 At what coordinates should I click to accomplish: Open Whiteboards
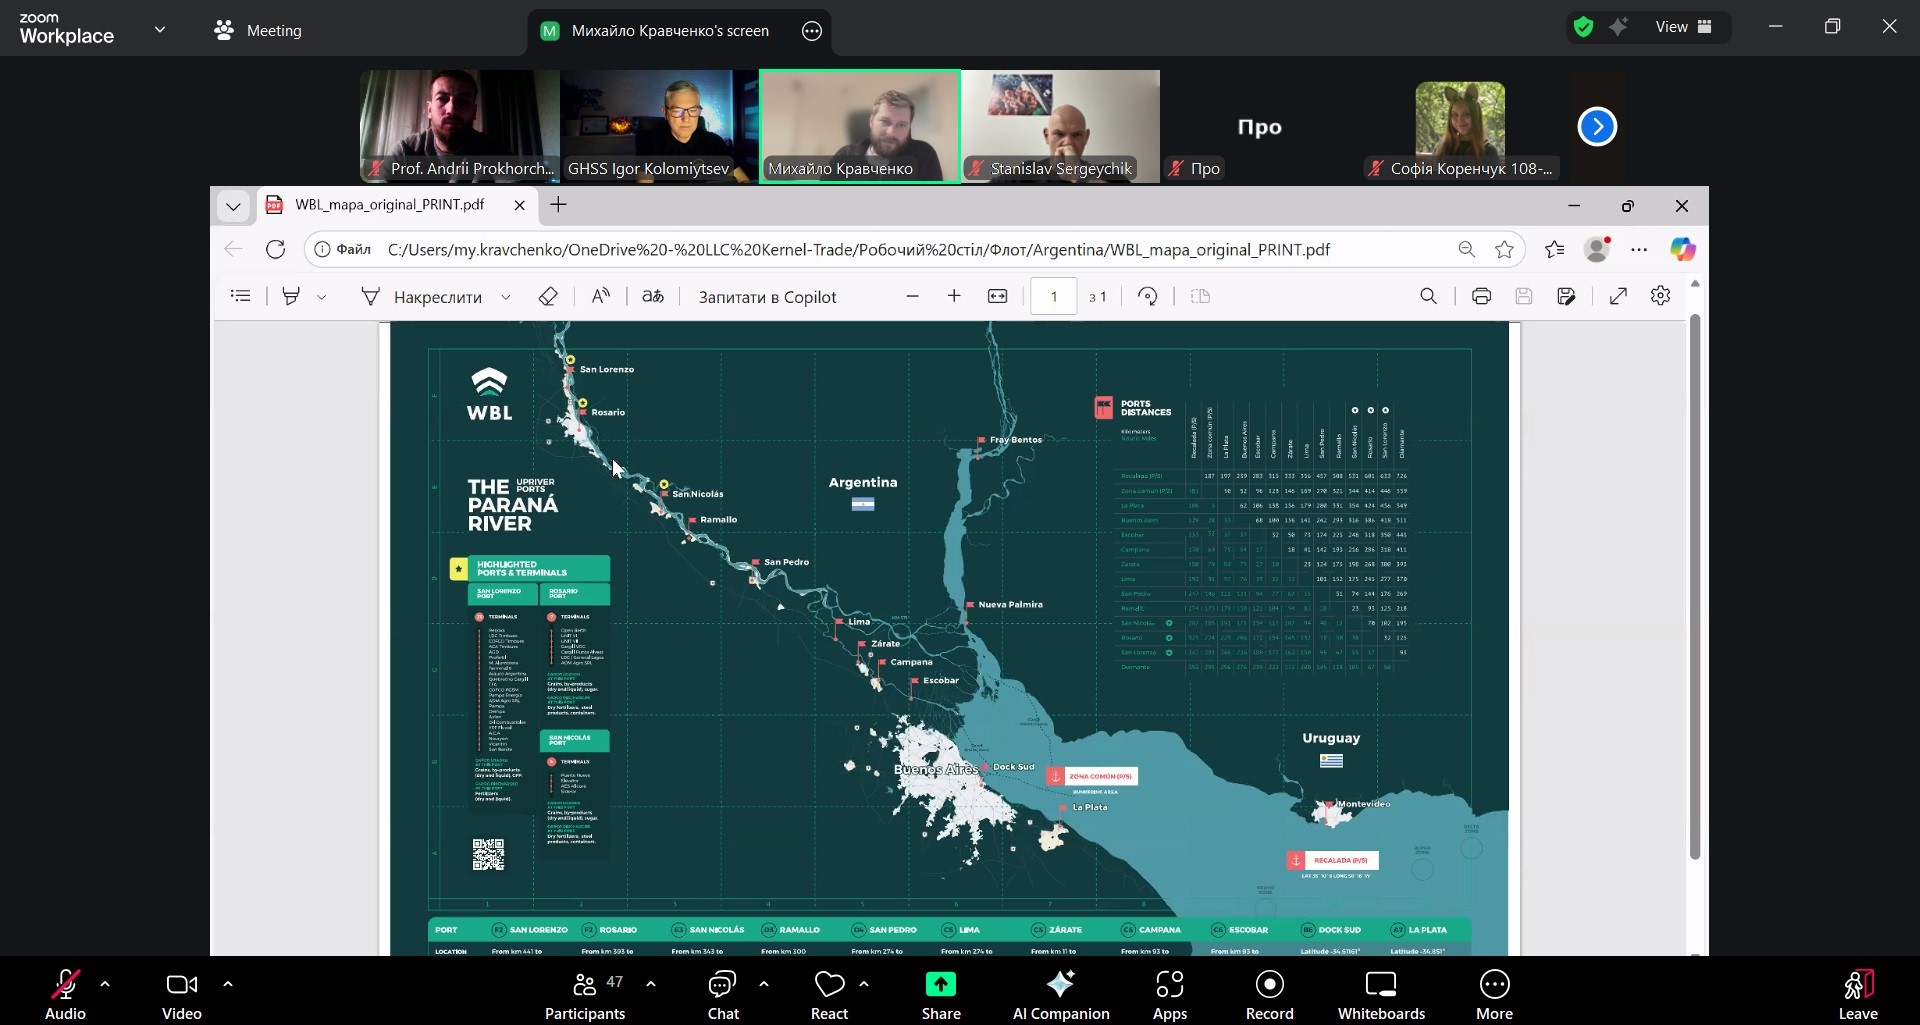(1381, 994)
